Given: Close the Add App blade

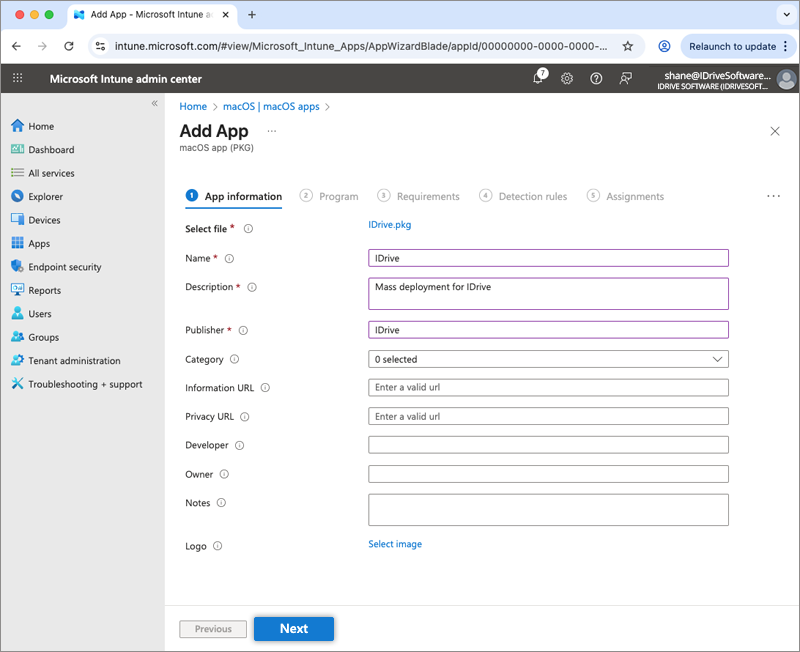Looking at the screenshot, I should click(x=775, y=131).
